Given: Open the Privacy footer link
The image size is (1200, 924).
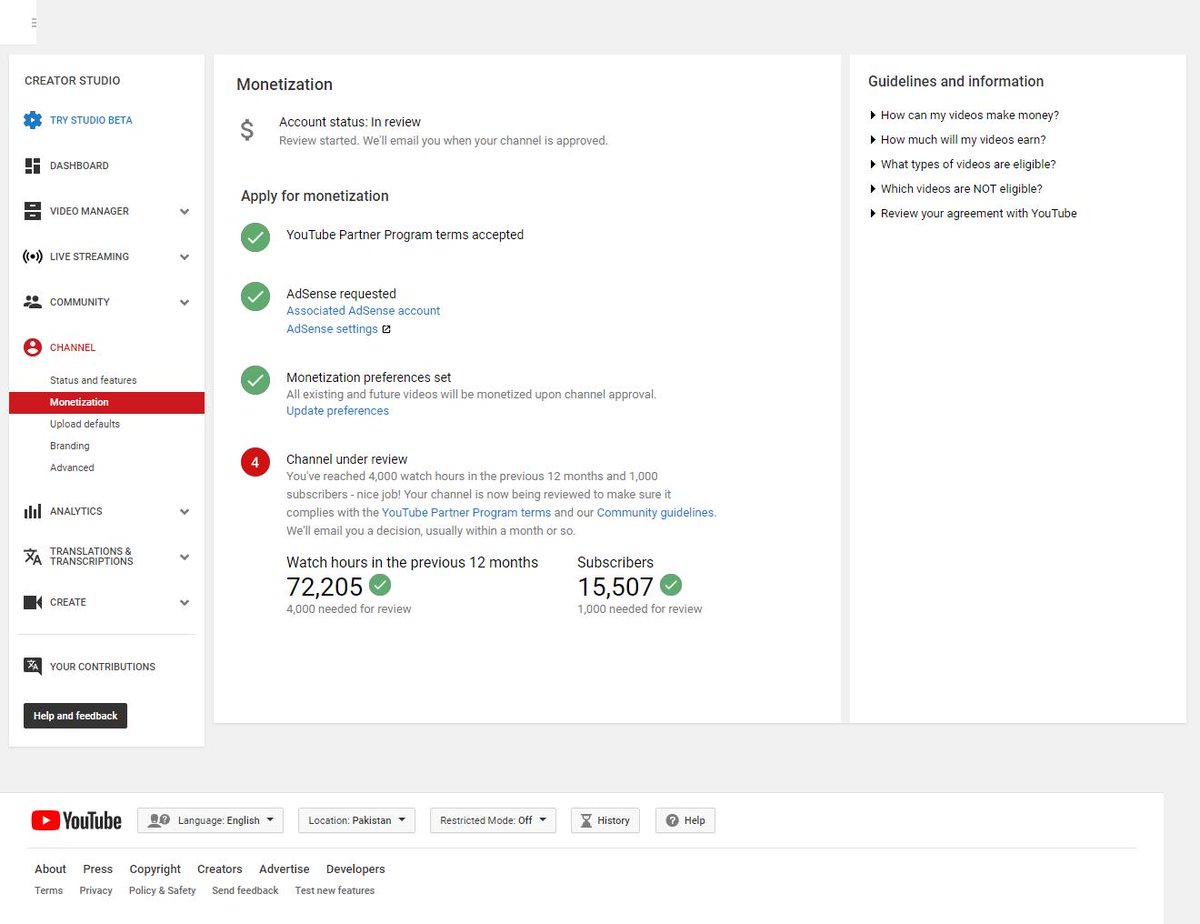Looking at the screenshot, I should [x=96, y=890].
